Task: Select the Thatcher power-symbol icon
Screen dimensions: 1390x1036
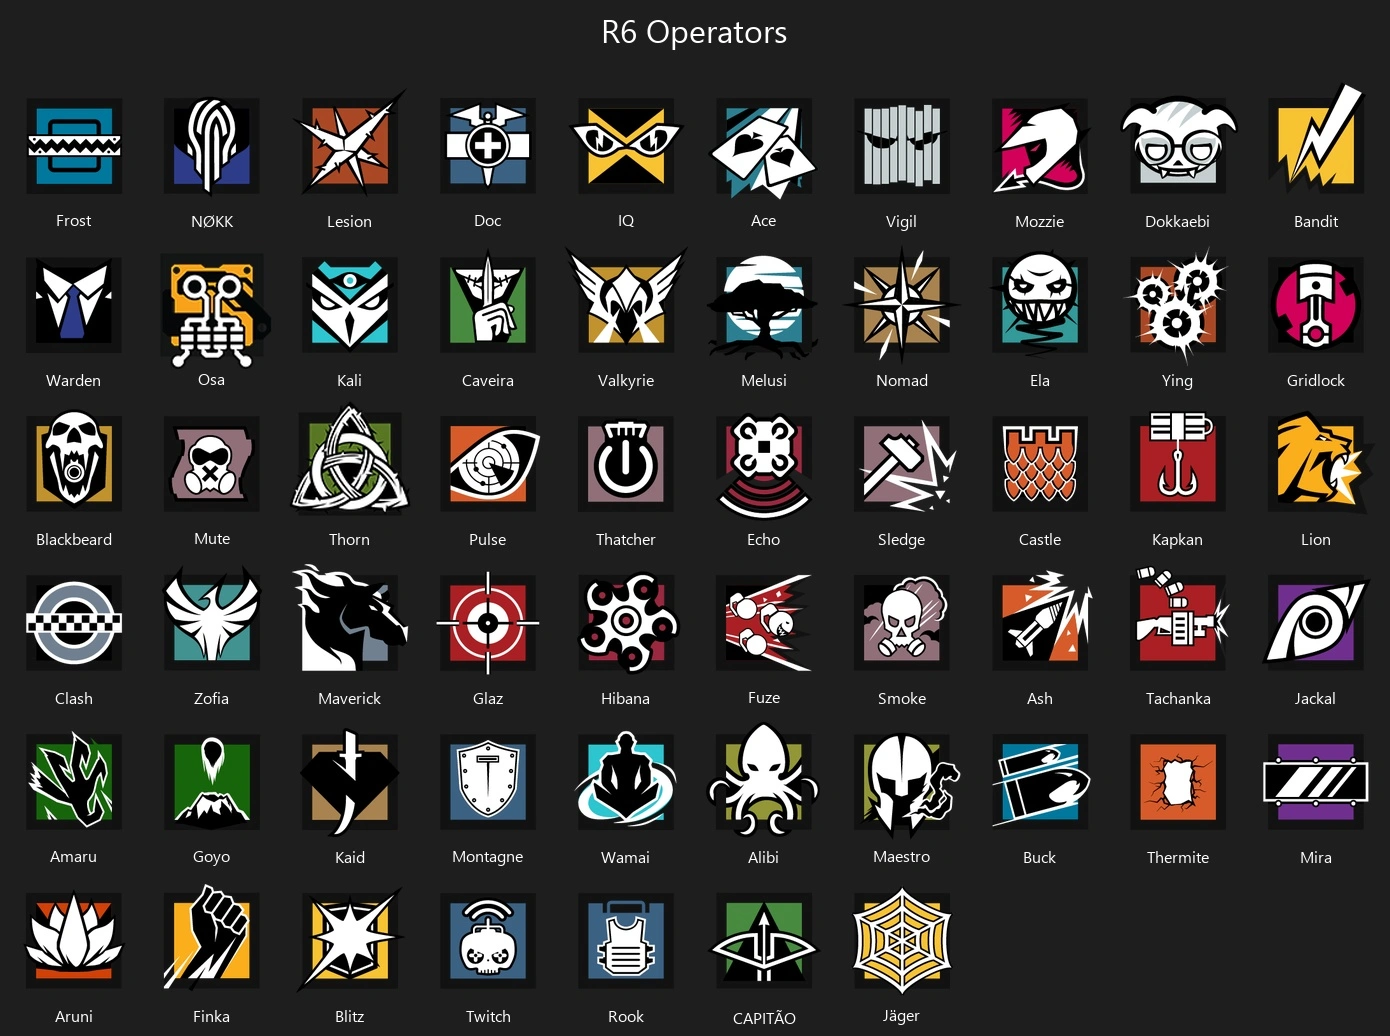Action: coord(626,464)
